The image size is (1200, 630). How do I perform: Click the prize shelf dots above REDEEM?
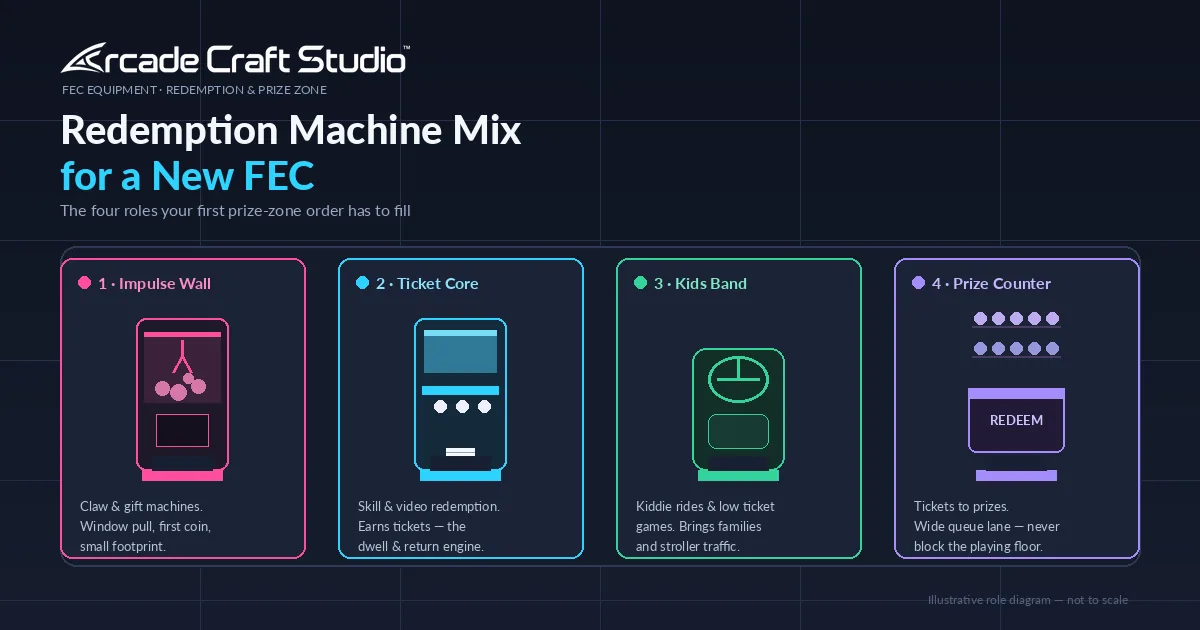click(1016, 334)
